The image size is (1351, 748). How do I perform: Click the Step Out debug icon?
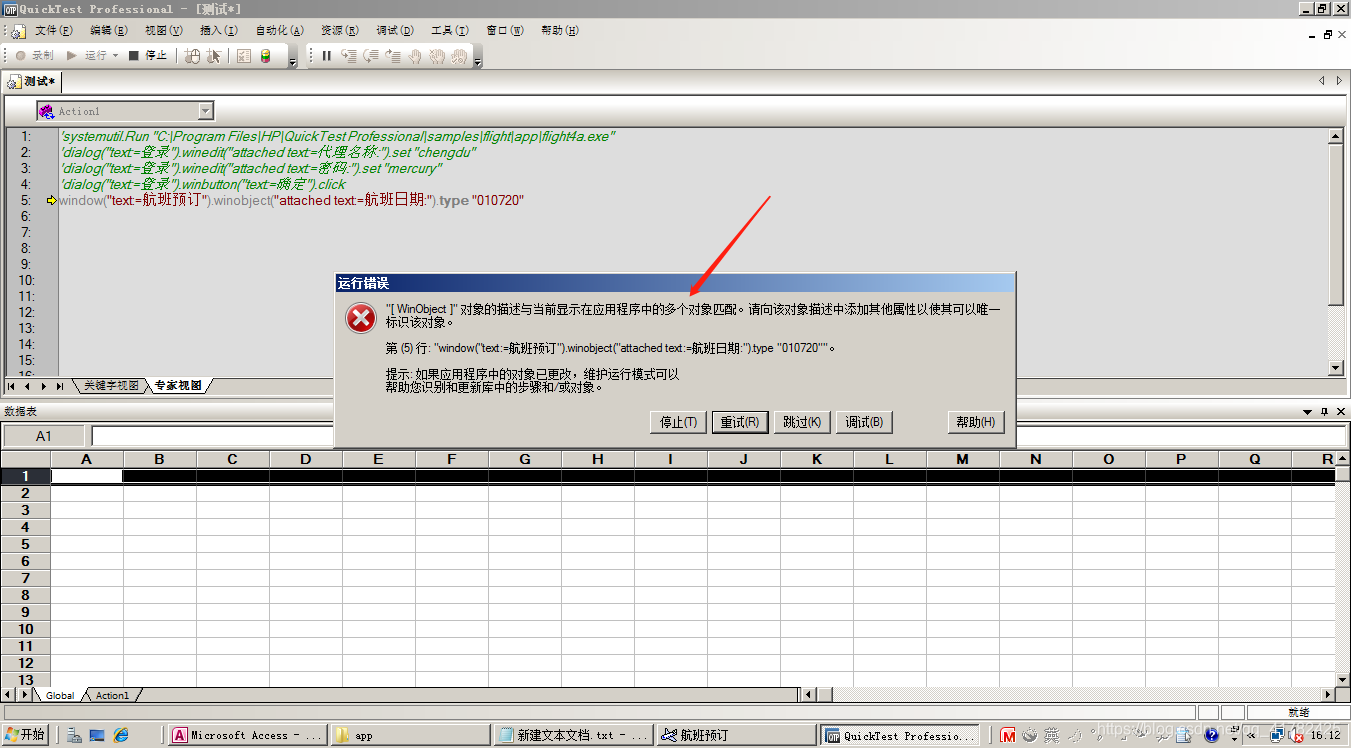pos(393,56)
